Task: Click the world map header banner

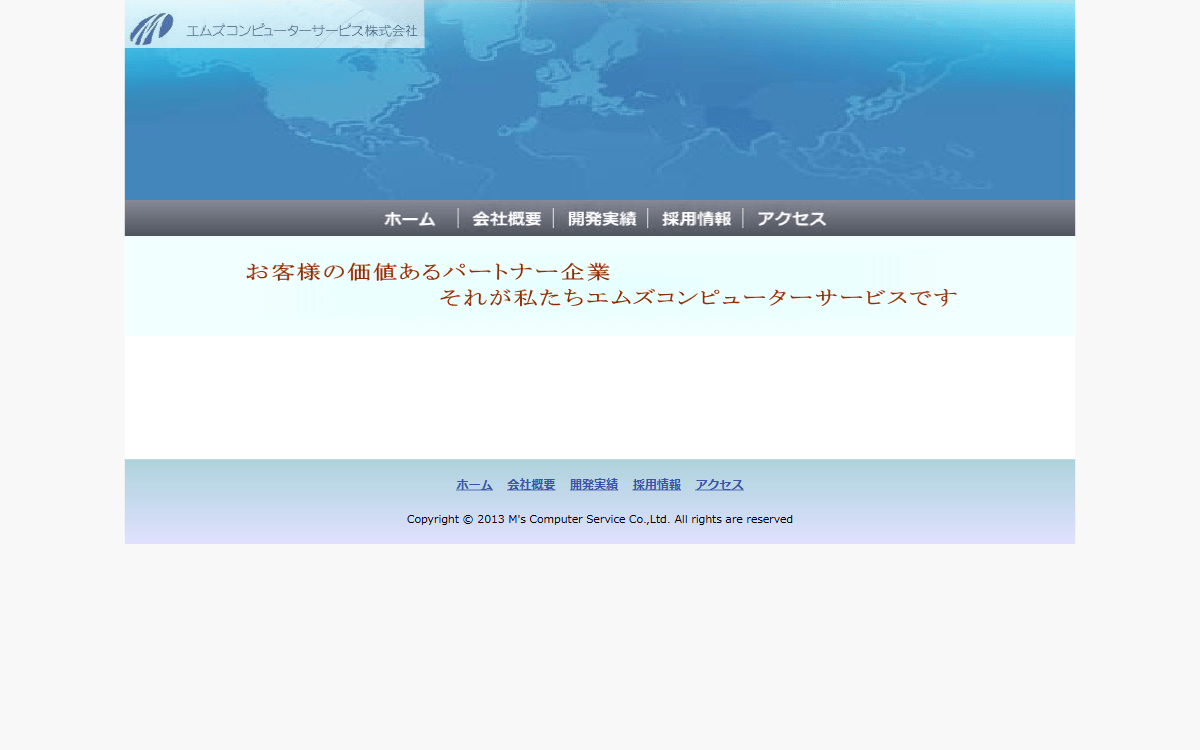Action: pyautogui.click(x=600, y=100)
